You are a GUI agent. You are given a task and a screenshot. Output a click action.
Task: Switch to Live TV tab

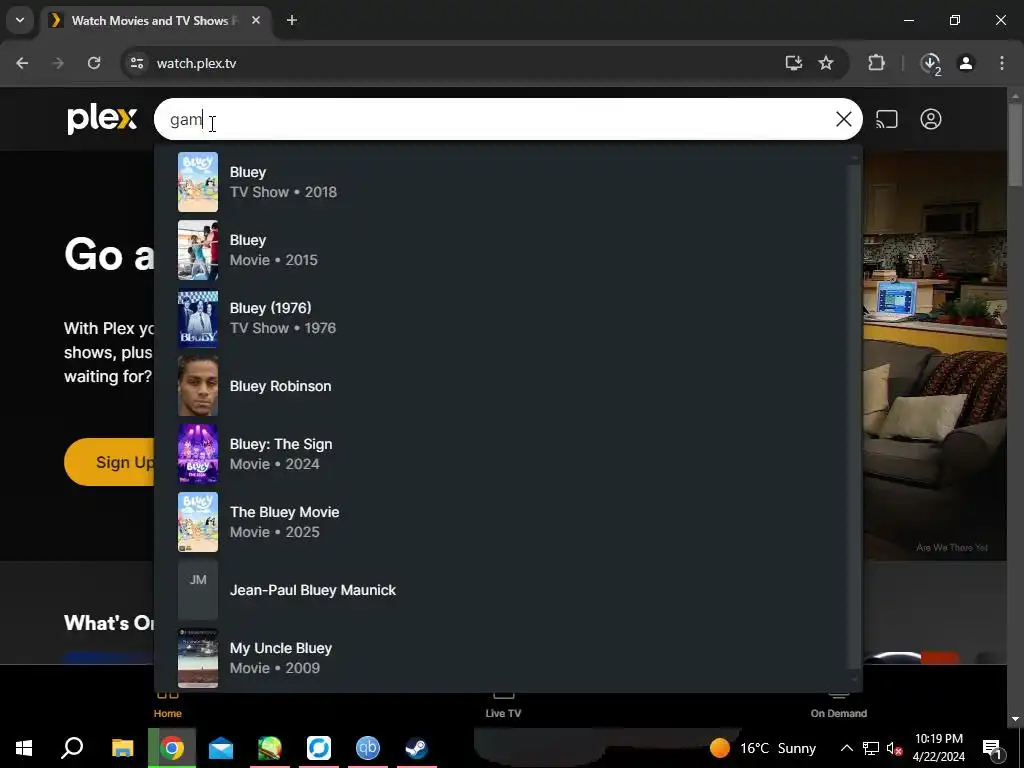pyautogui.click(x=504, y=705)
